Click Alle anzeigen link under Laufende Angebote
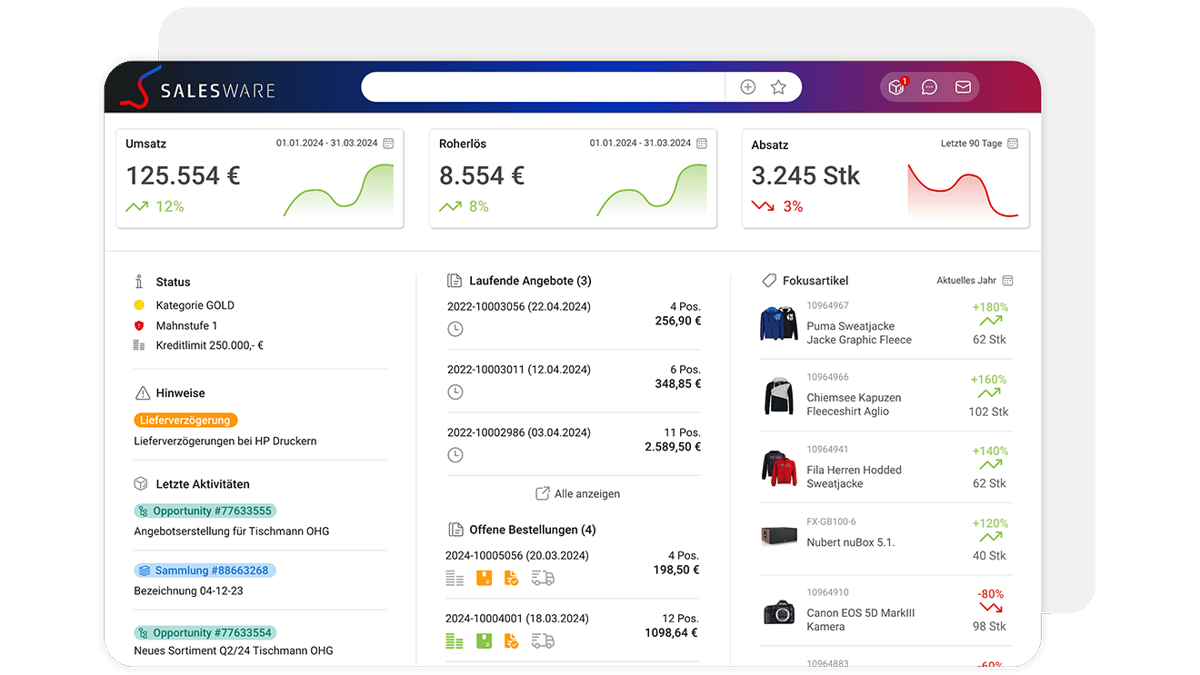This screenshot has width=1200, height=675. point(578,494)
